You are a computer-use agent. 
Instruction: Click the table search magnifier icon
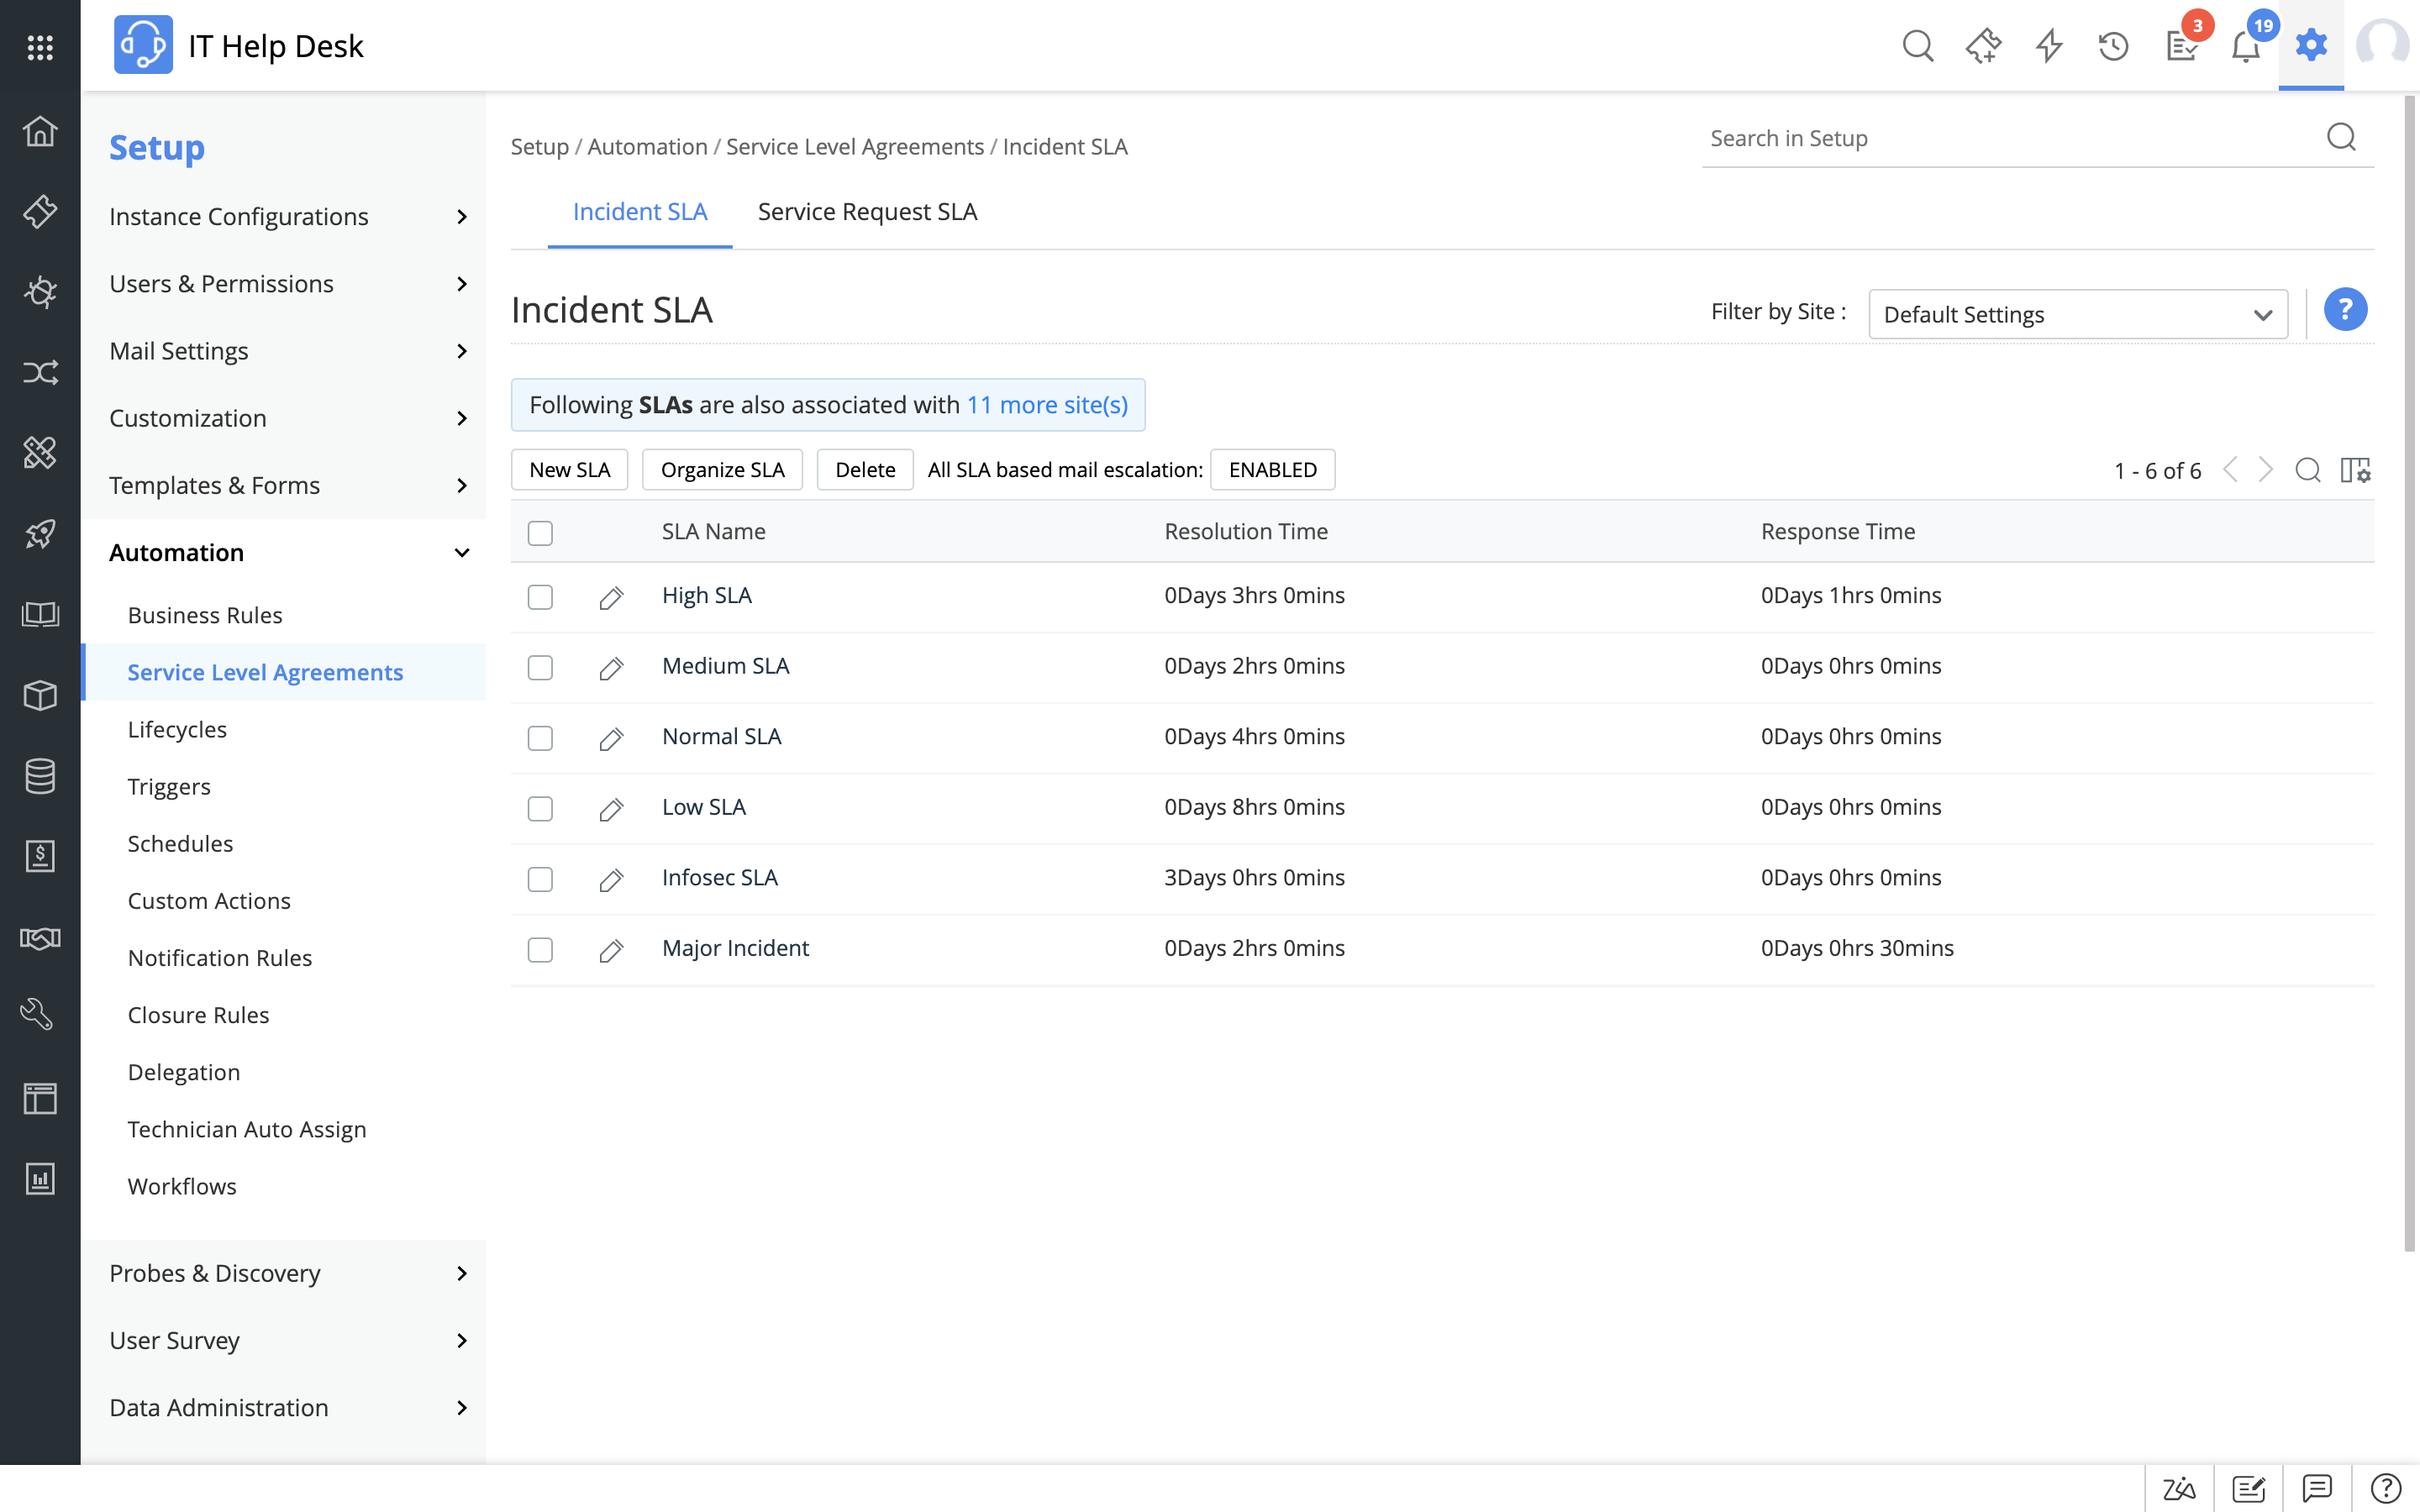2308,470
